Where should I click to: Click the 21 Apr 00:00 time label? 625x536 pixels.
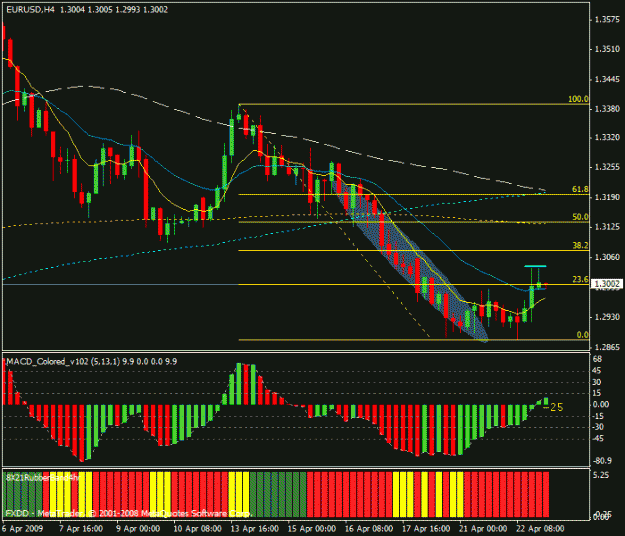483,528
